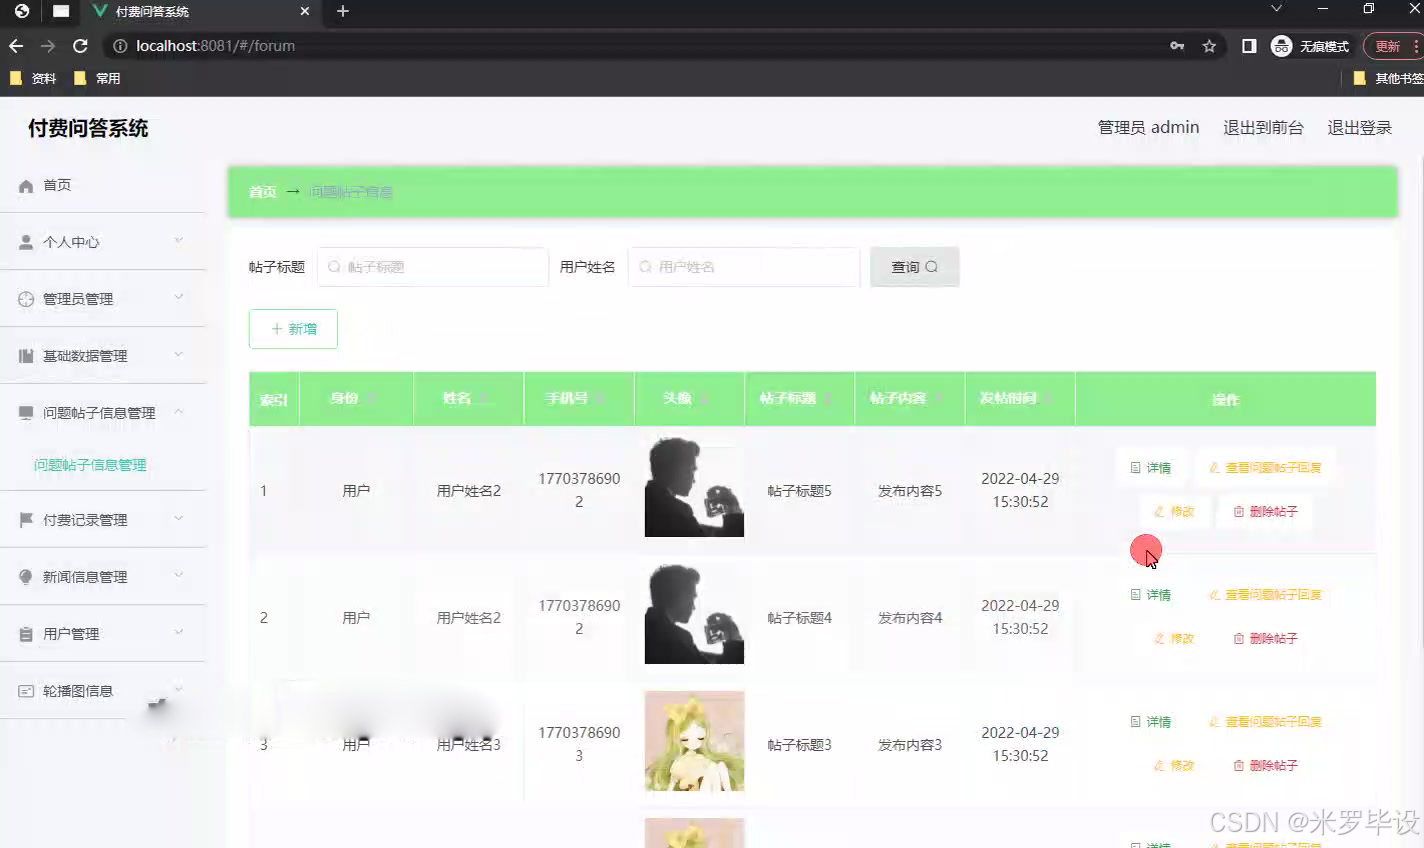Click the document icon beside 用户管理

click(26, 633)
